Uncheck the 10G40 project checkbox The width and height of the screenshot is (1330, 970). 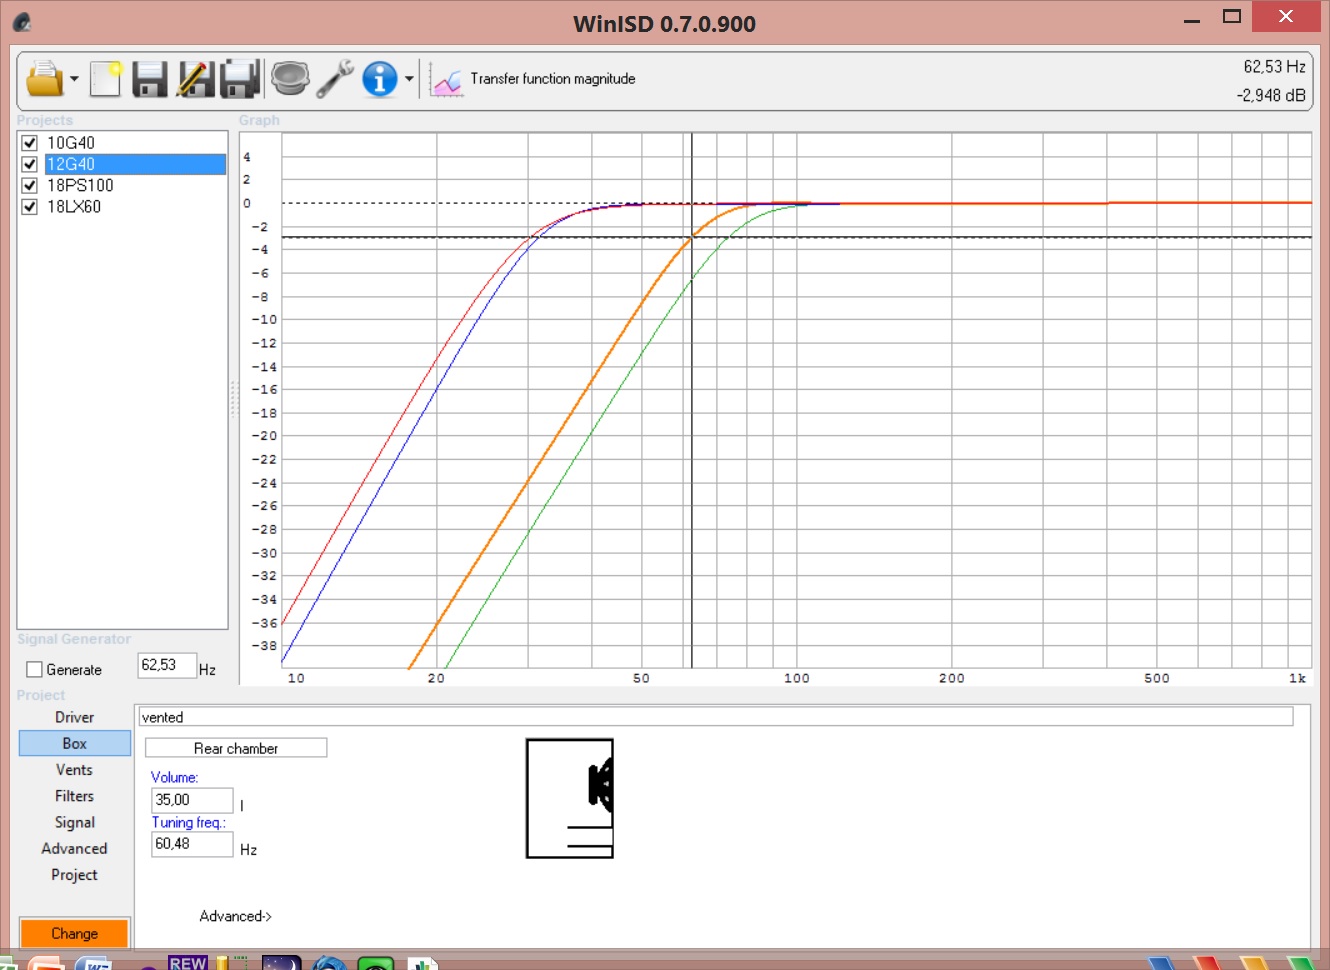[x=30, y=143]
